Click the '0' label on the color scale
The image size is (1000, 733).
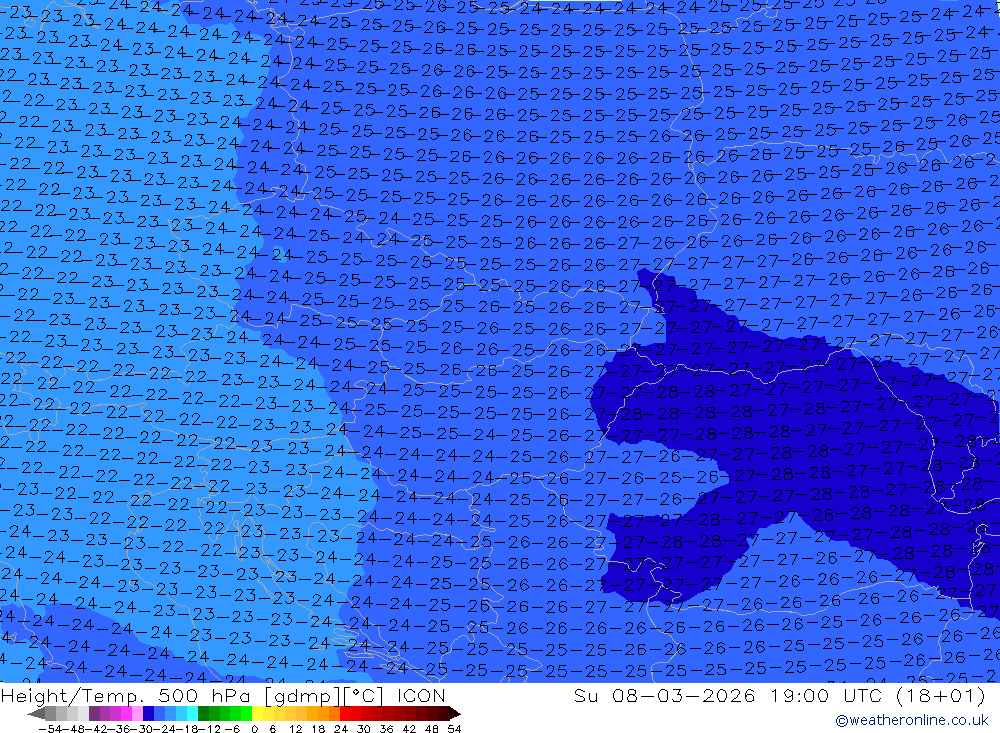pyautogui.click(x=254, y=729)
